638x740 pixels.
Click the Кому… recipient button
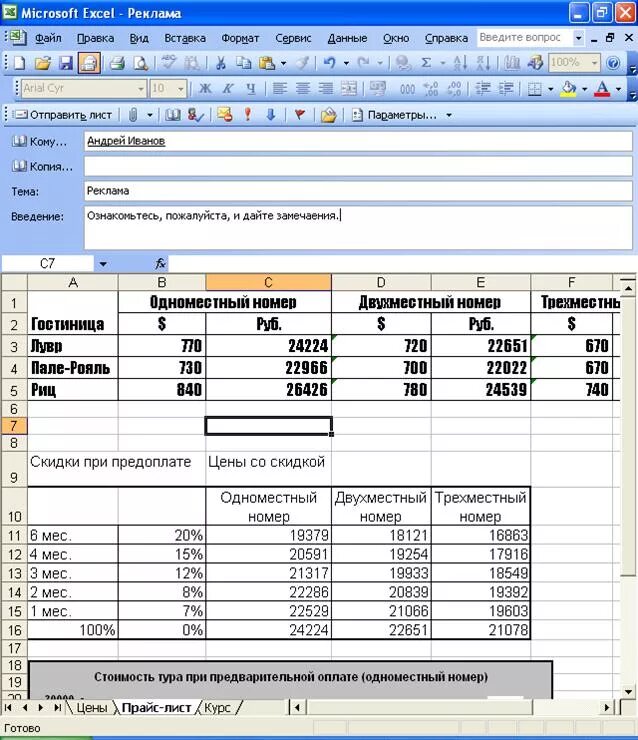(x=40, y=142)
